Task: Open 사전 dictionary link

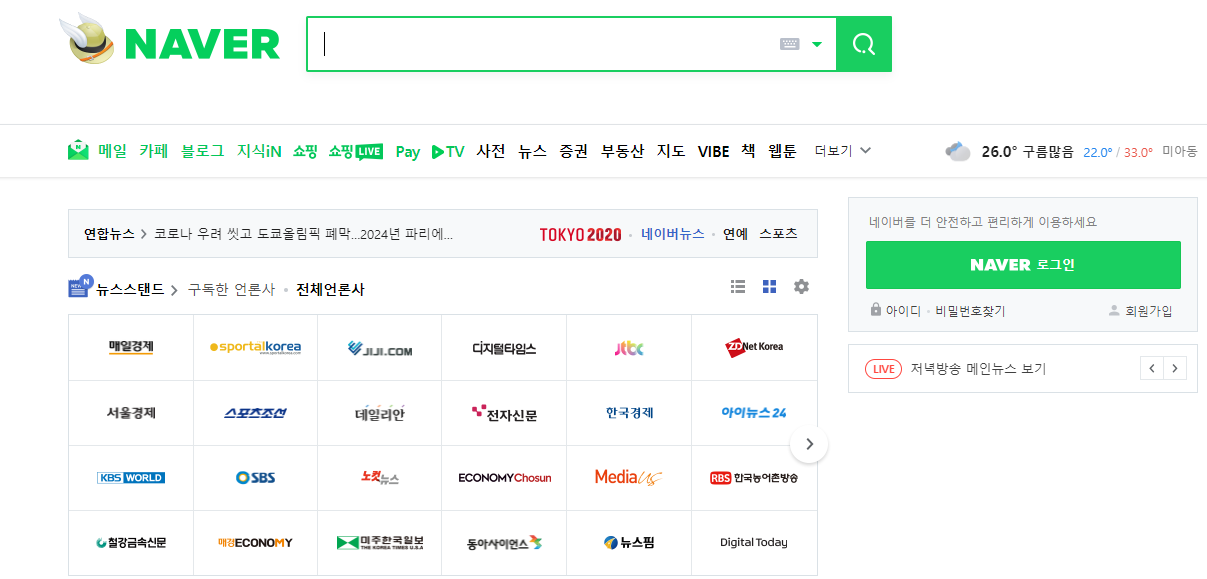Action: tap(491, 151)
